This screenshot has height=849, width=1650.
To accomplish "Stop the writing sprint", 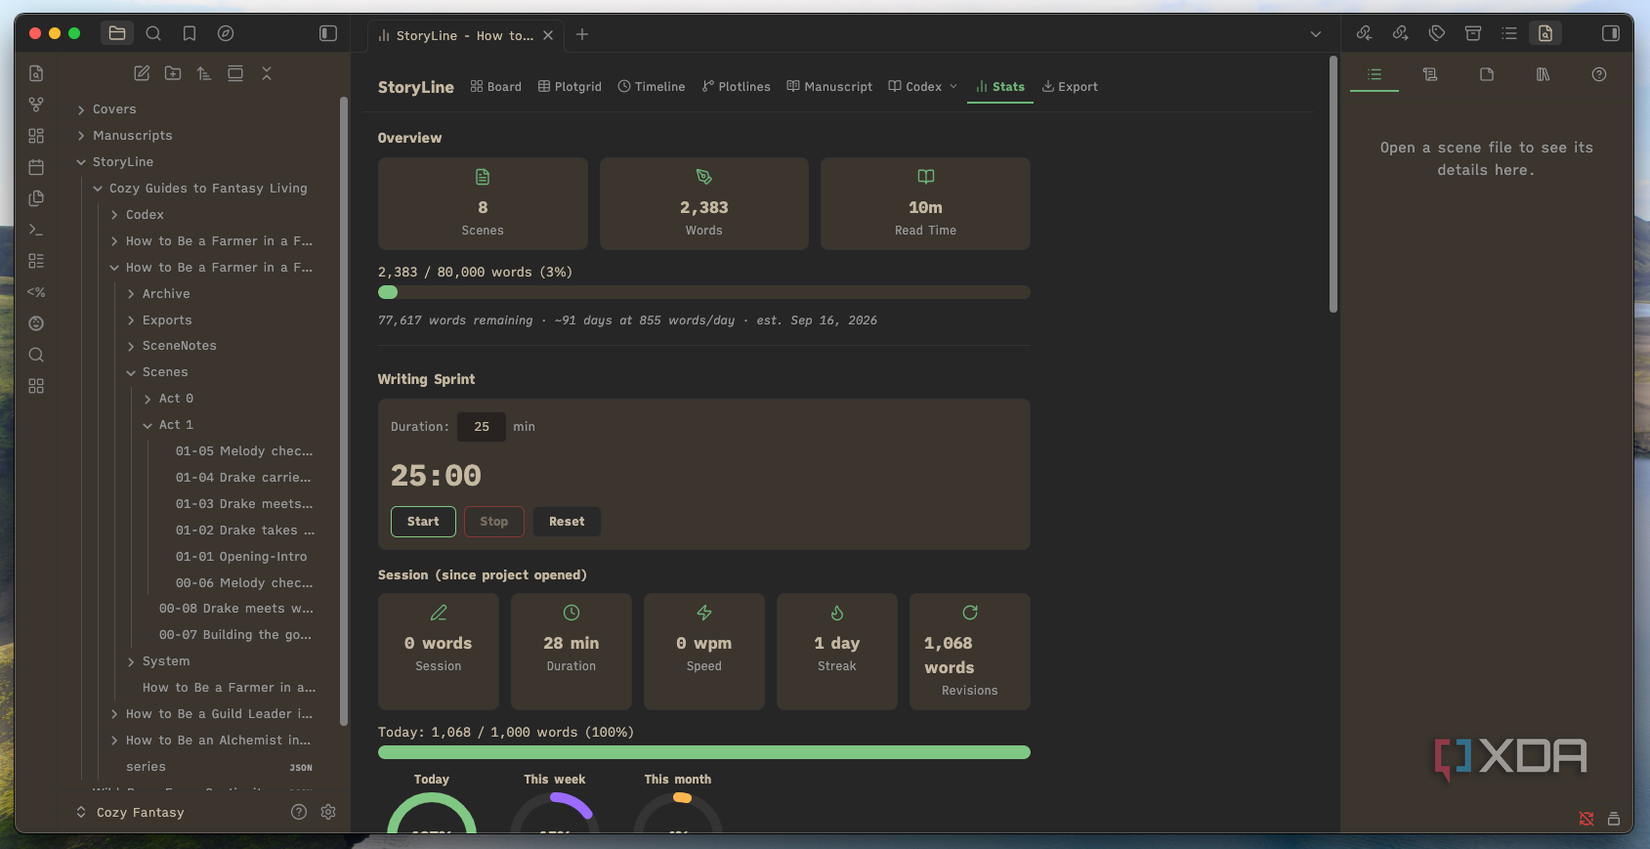I will [494, 521].
